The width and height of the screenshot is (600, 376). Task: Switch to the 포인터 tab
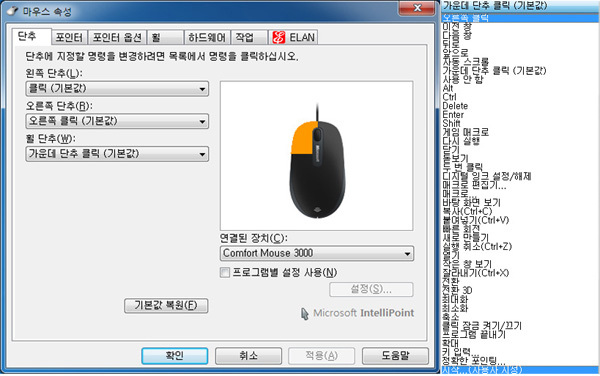[69, 37]
